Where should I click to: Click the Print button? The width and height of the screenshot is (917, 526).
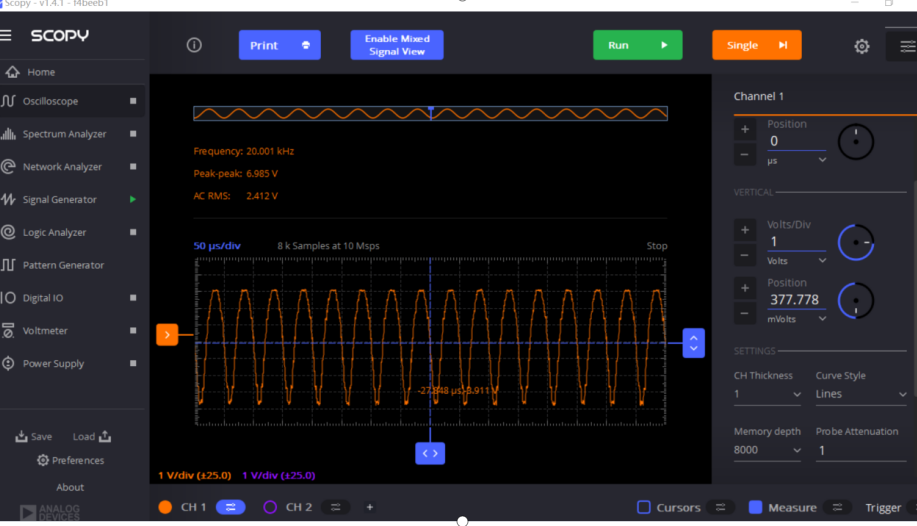tap(280, 45)
